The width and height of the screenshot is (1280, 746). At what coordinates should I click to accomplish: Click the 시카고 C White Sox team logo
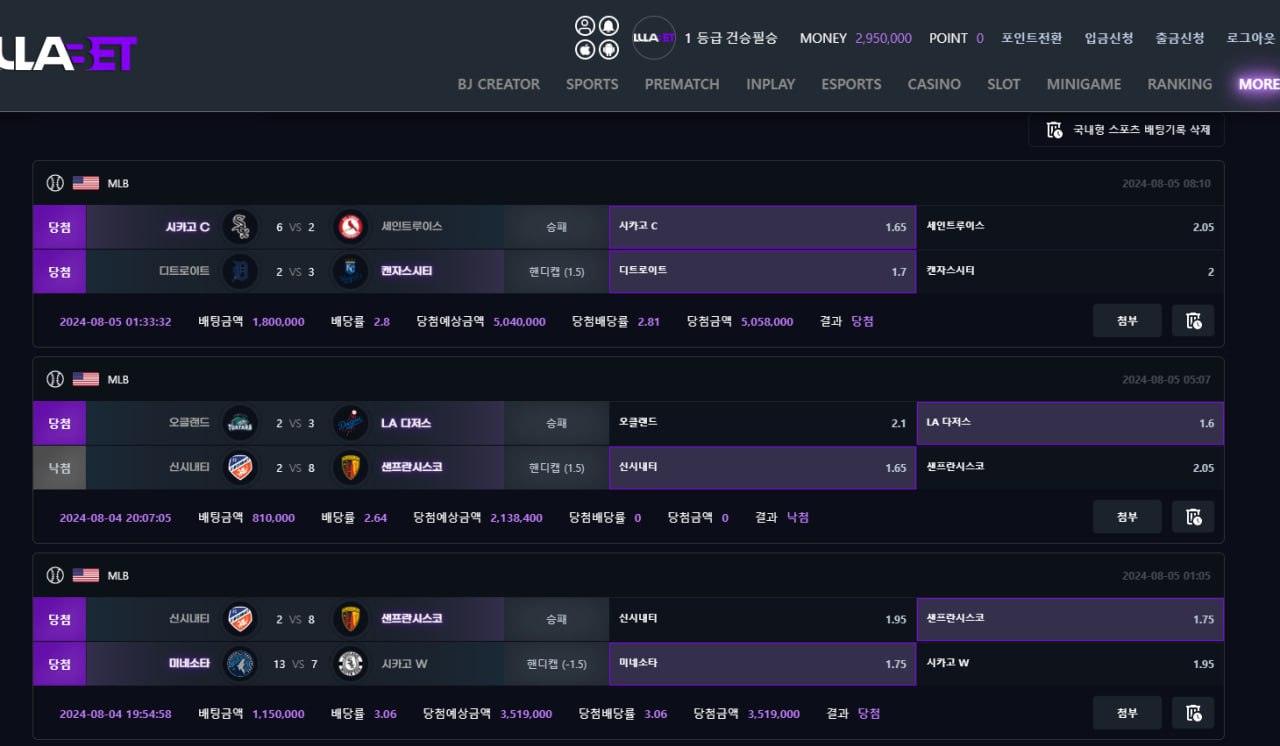(240, 227)
